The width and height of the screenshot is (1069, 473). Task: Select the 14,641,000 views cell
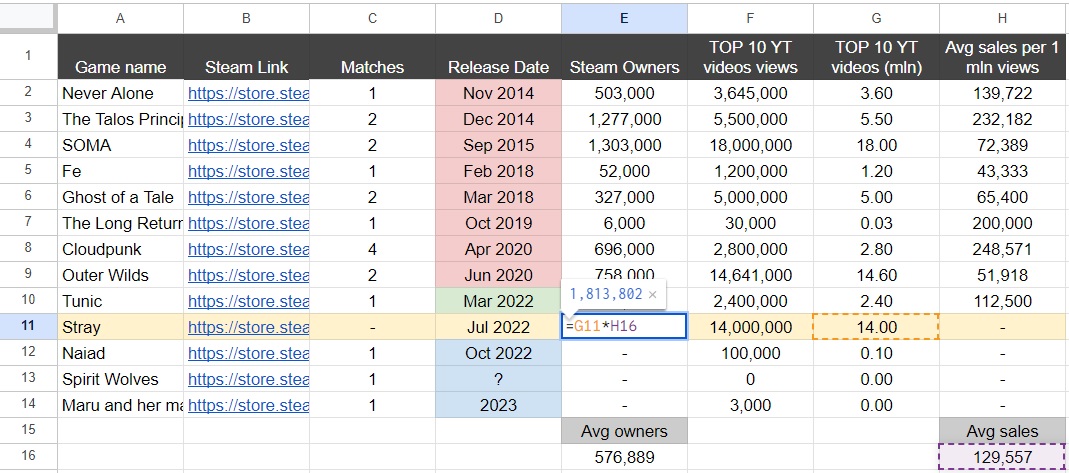click(751, 275)
